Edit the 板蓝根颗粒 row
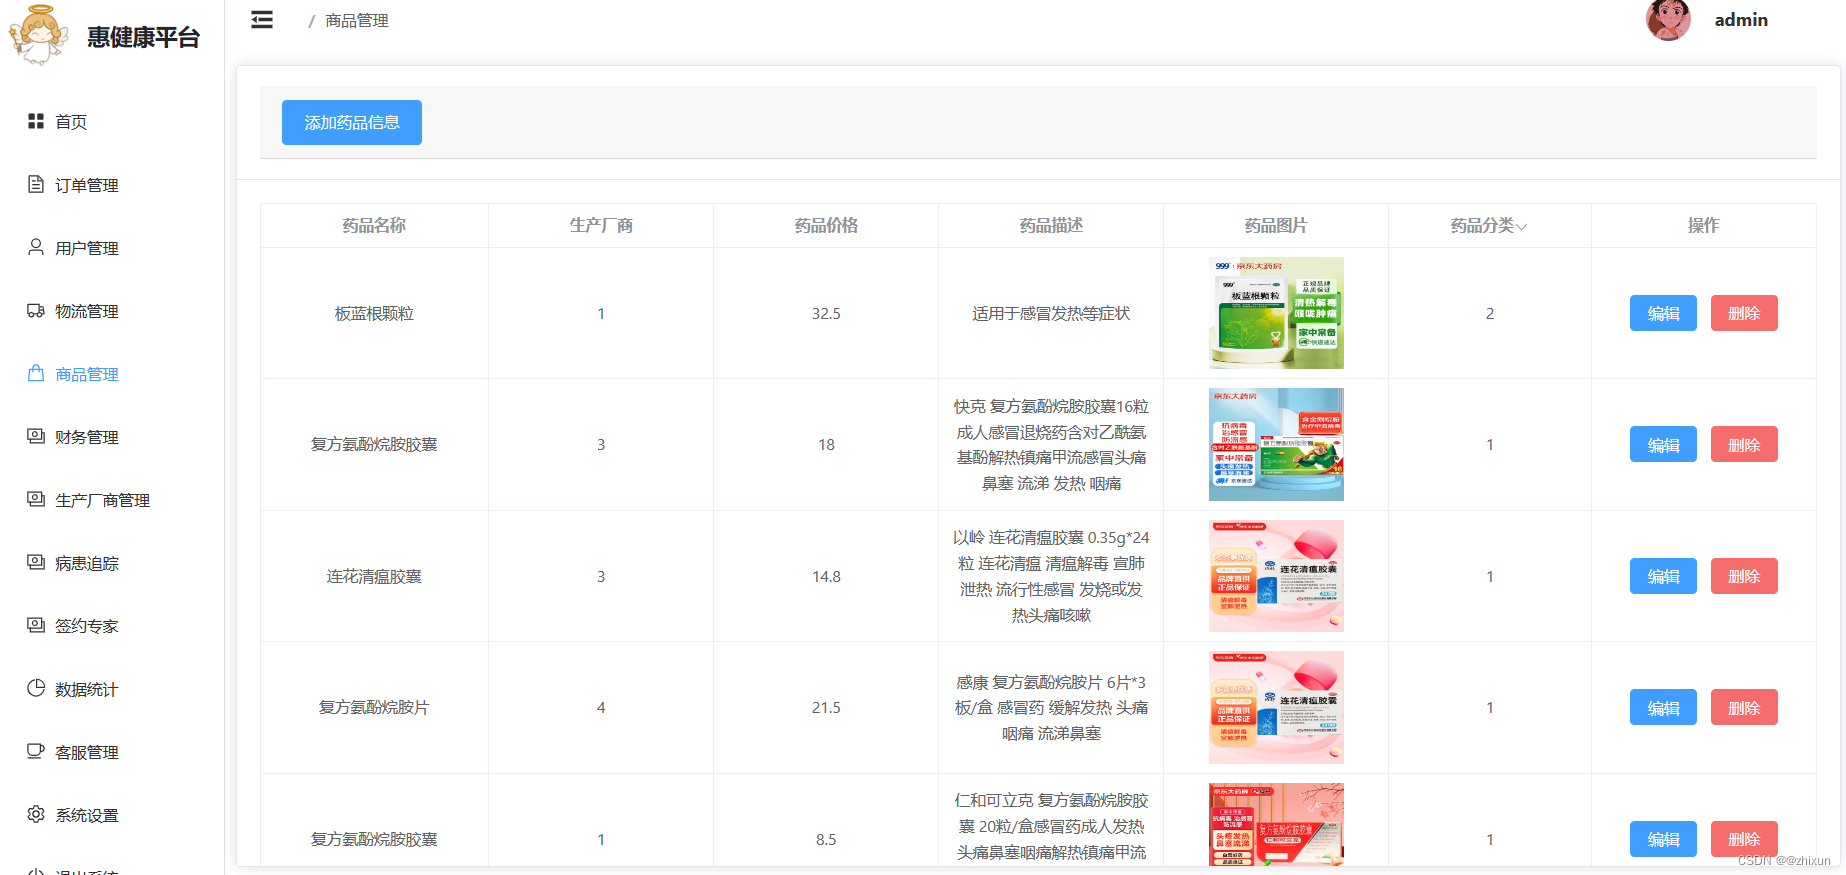This screenshot has height=875, width=1846. 1663,313
